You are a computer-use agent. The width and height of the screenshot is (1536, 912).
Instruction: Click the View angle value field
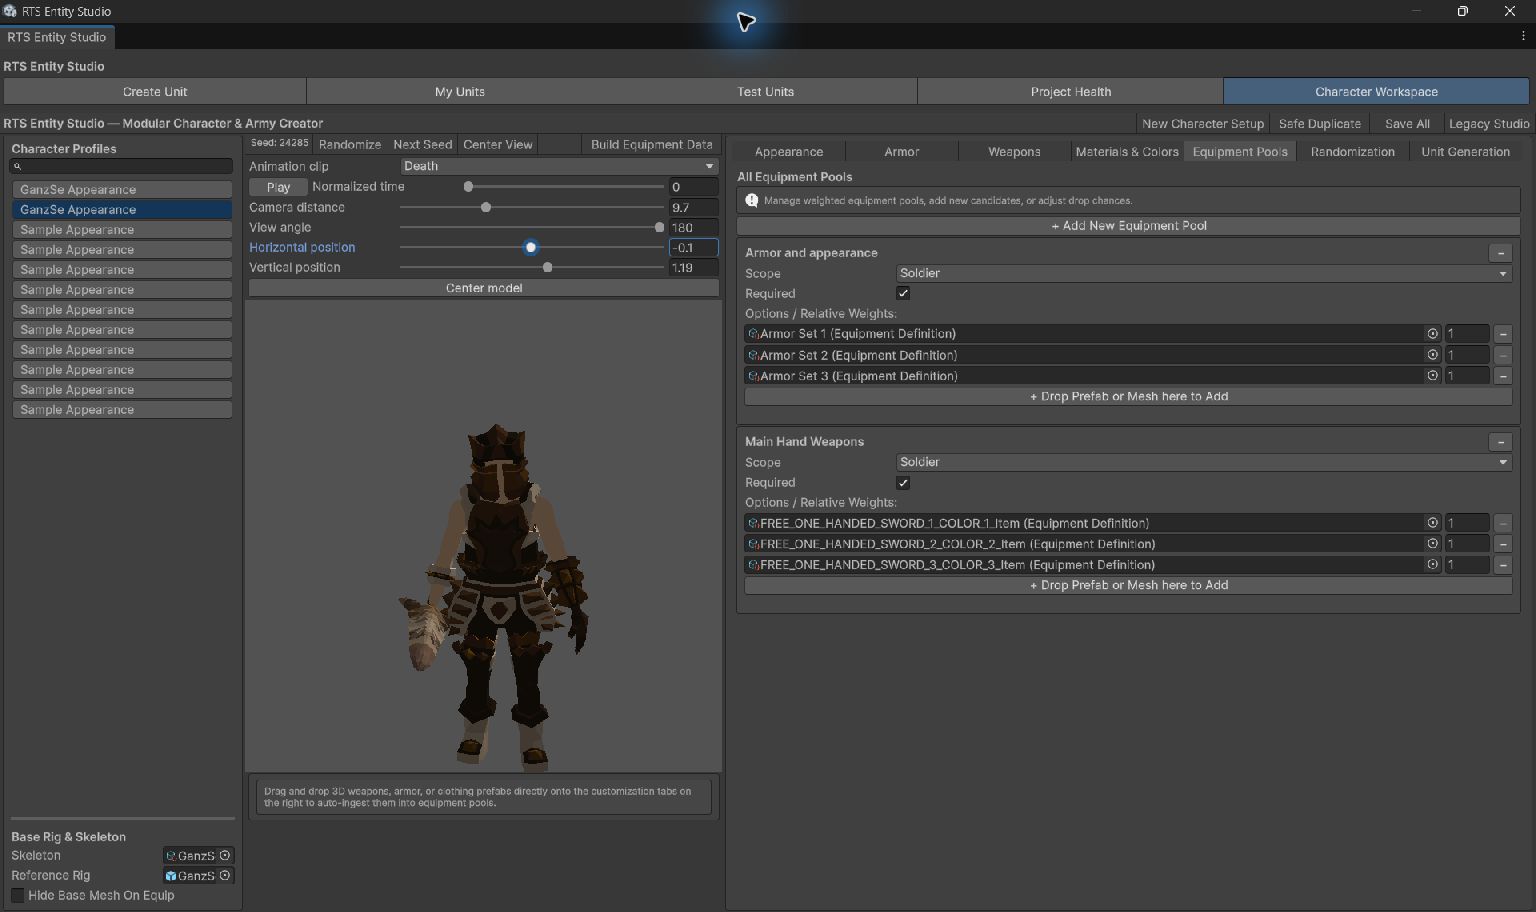[693, 228]
